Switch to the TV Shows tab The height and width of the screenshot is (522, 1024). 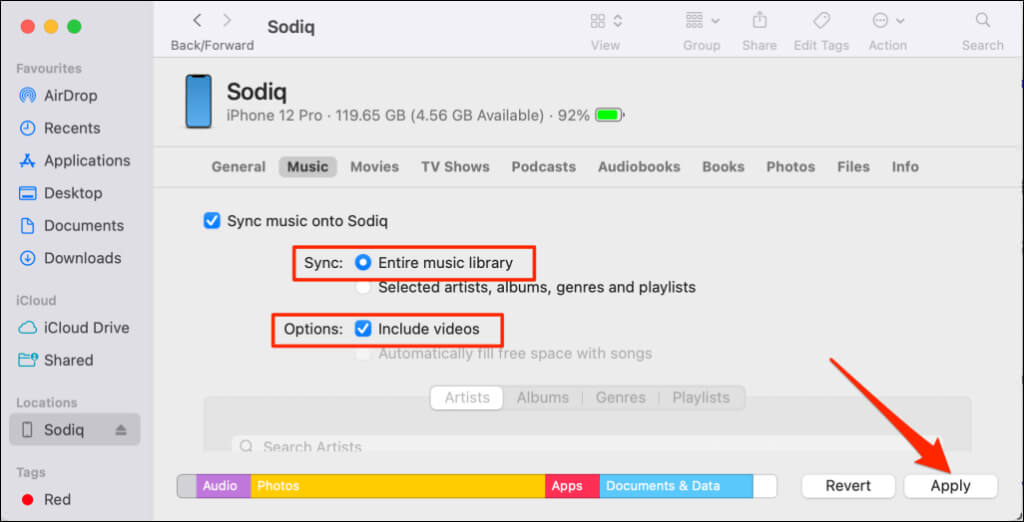(x=455, y=167)
